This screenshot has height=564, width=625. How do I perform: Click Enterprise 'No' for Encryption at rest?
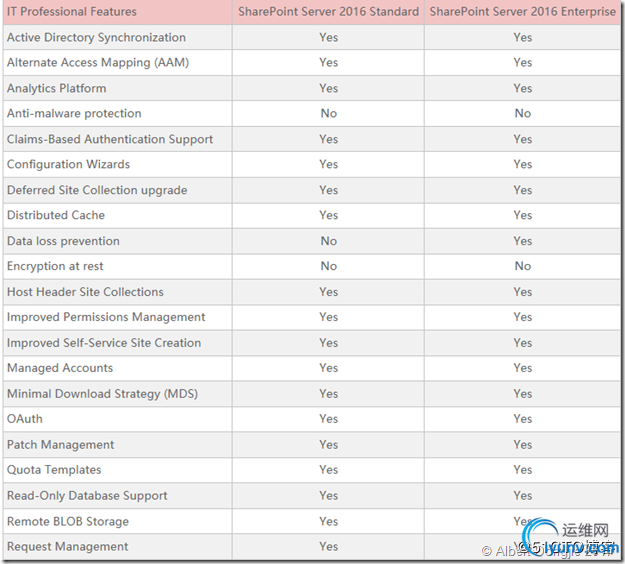click(x=523, y=266)
